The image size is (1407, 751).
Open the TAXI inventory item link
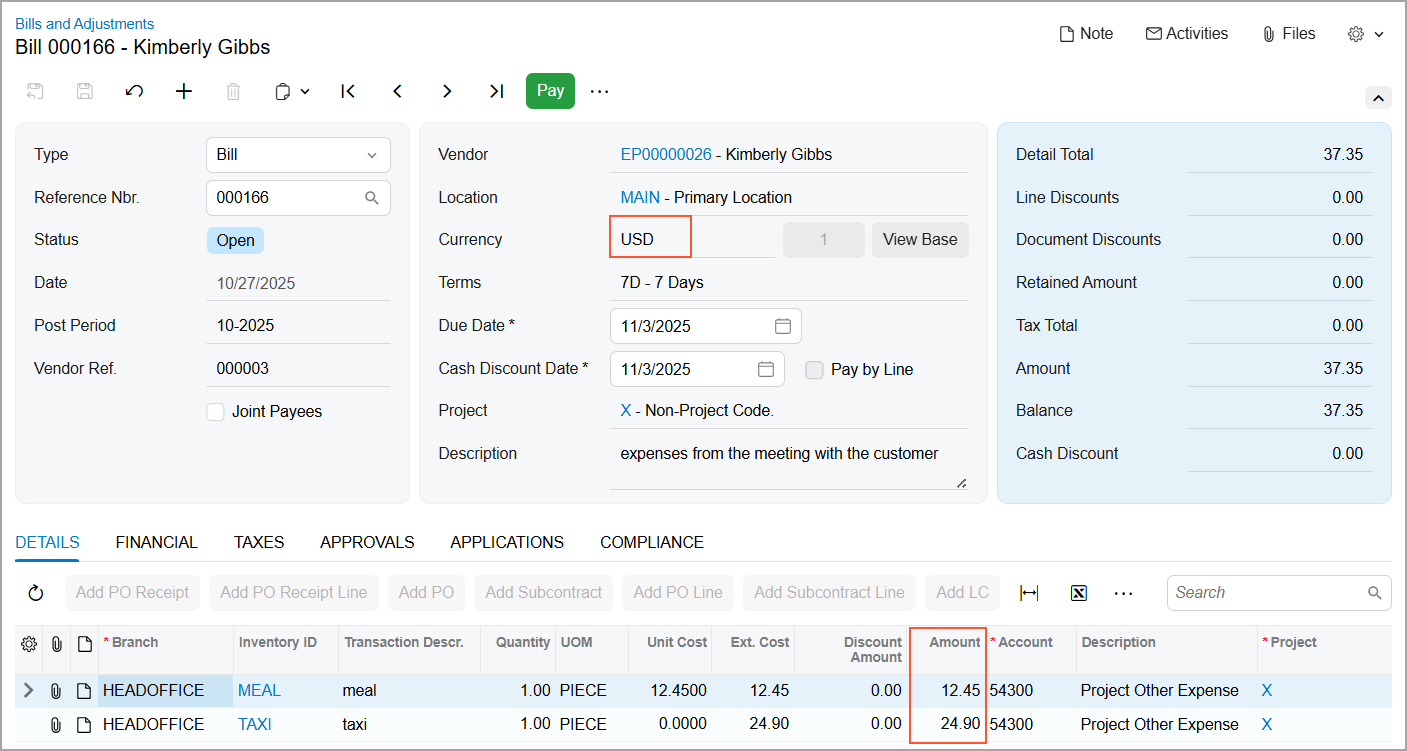tap(255, 725)
